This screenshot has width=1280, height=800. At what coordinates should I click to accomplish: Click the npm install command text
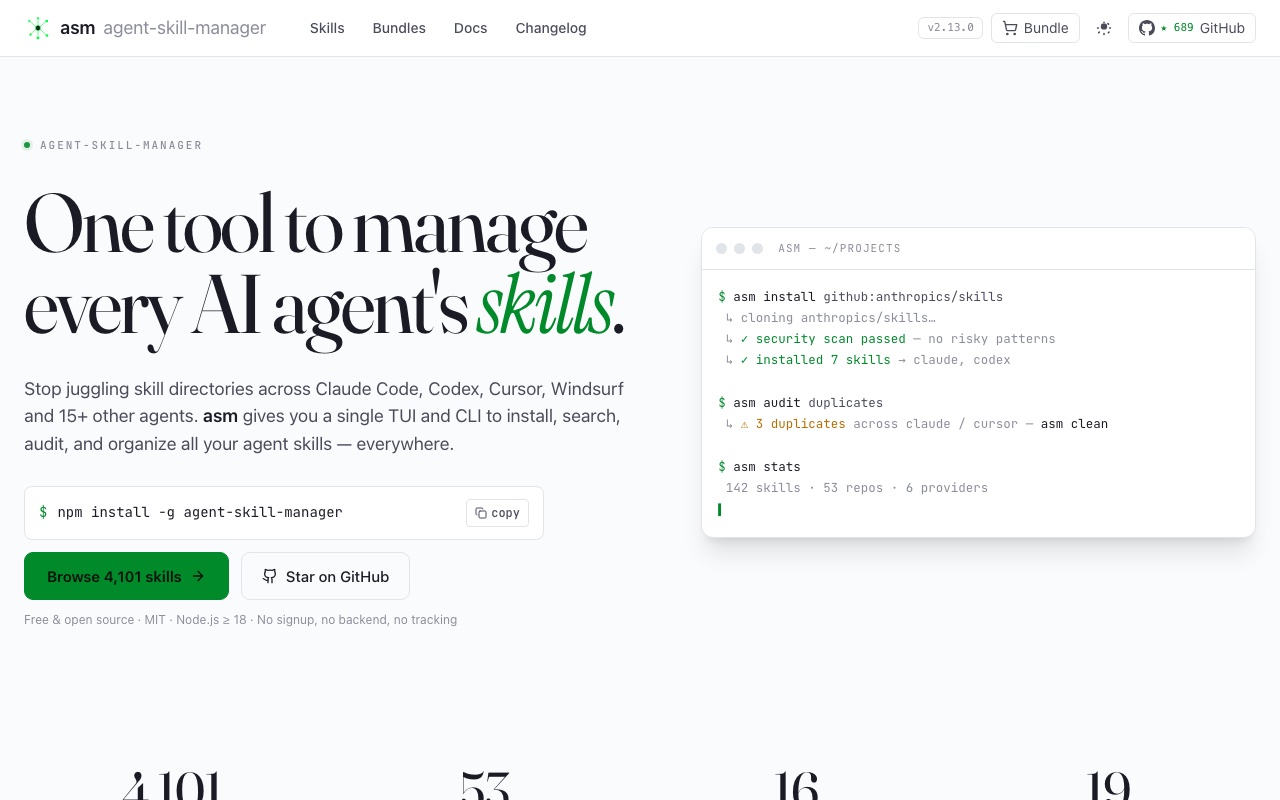[200, 512]
